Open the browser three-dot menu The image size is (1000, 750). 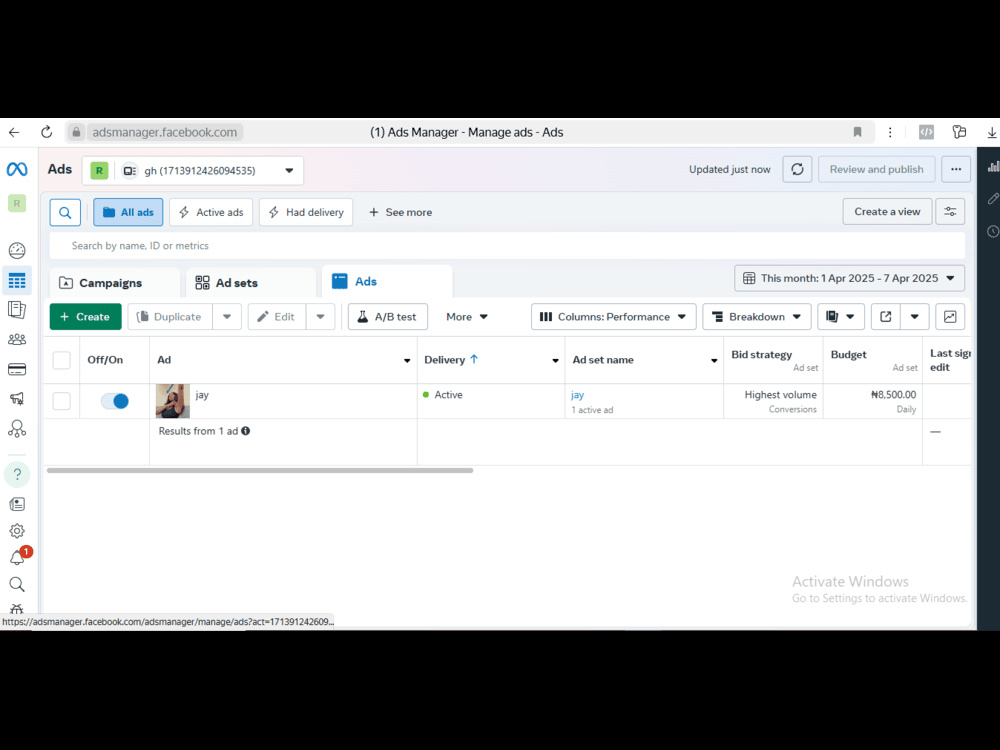point(890,132)
